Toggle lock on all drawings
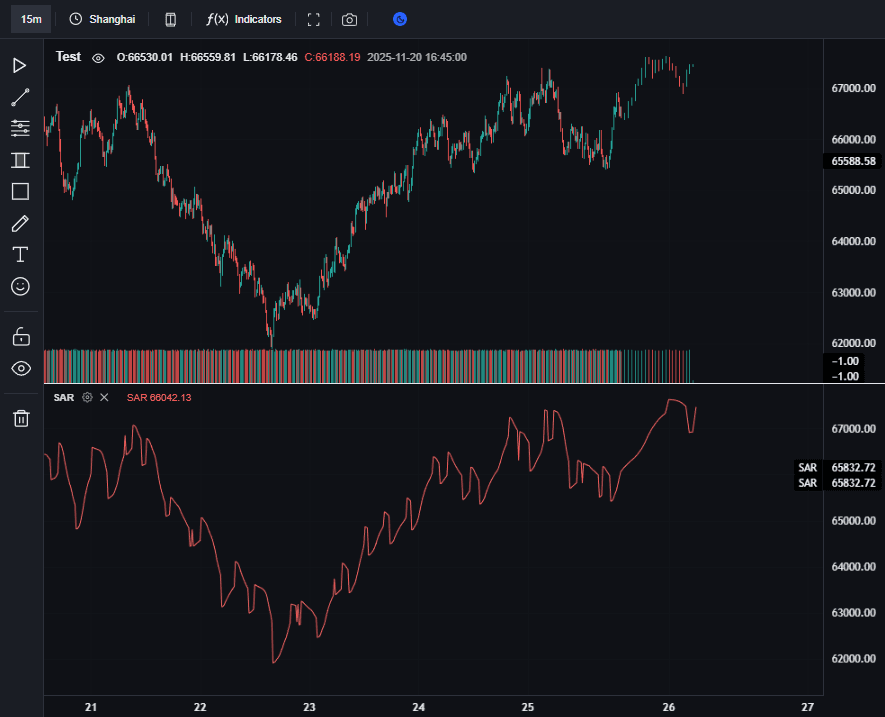885x717 pixels. pos(20,336)
